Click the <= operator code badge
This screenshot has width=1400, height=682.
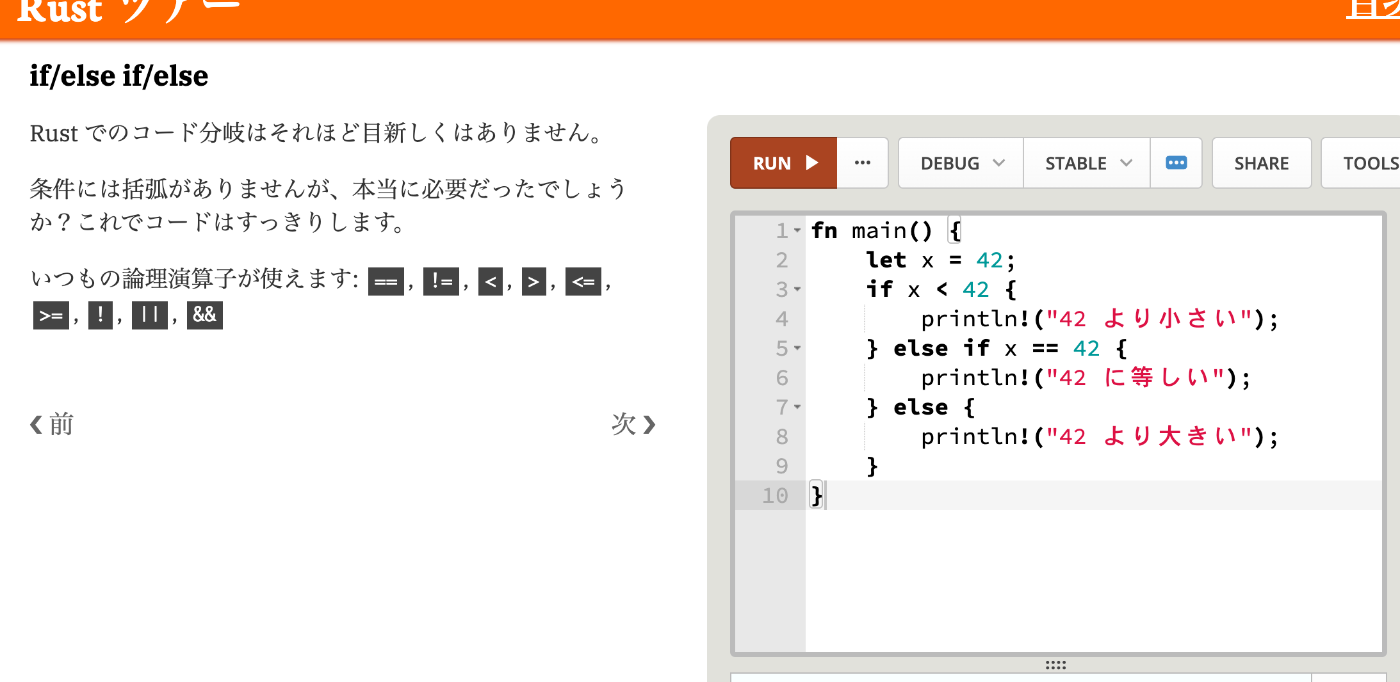[582, 282]
